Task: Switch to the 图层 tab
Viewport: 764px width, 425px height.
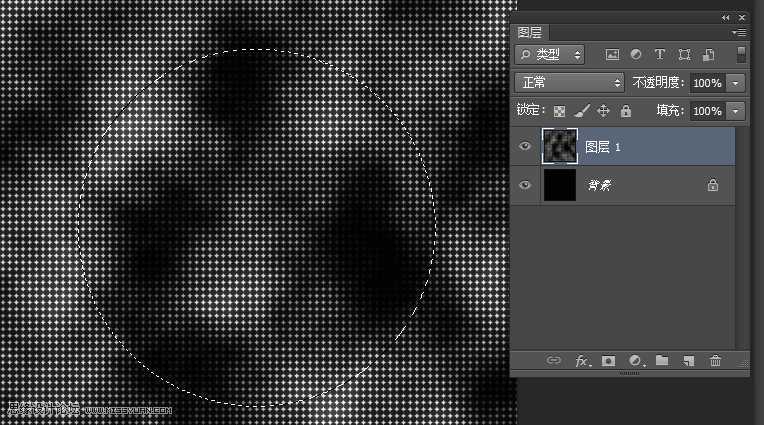Action: 530,33
